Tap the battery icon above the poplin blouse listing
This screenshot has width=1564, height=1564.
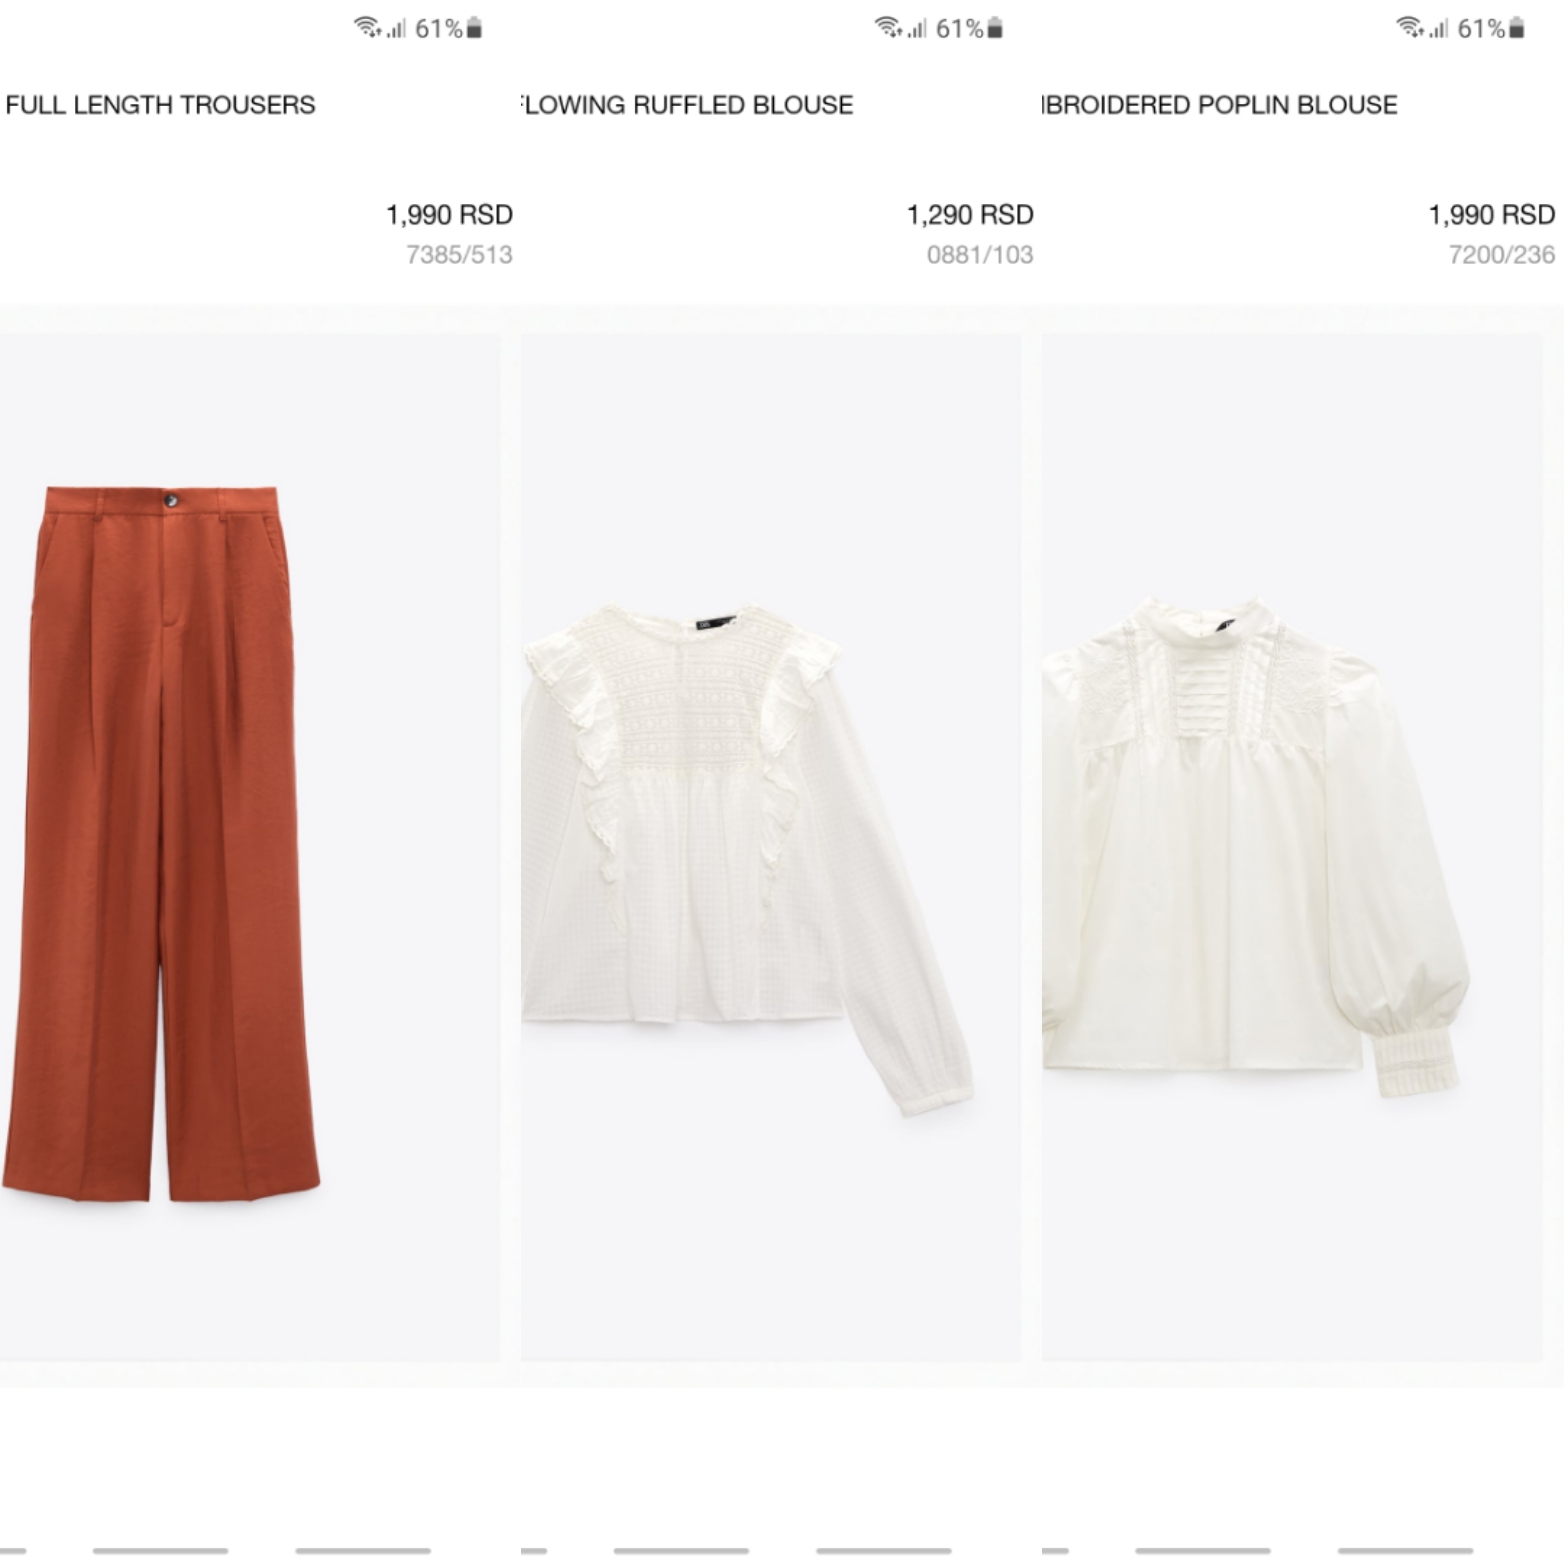tap(1517, 28)
